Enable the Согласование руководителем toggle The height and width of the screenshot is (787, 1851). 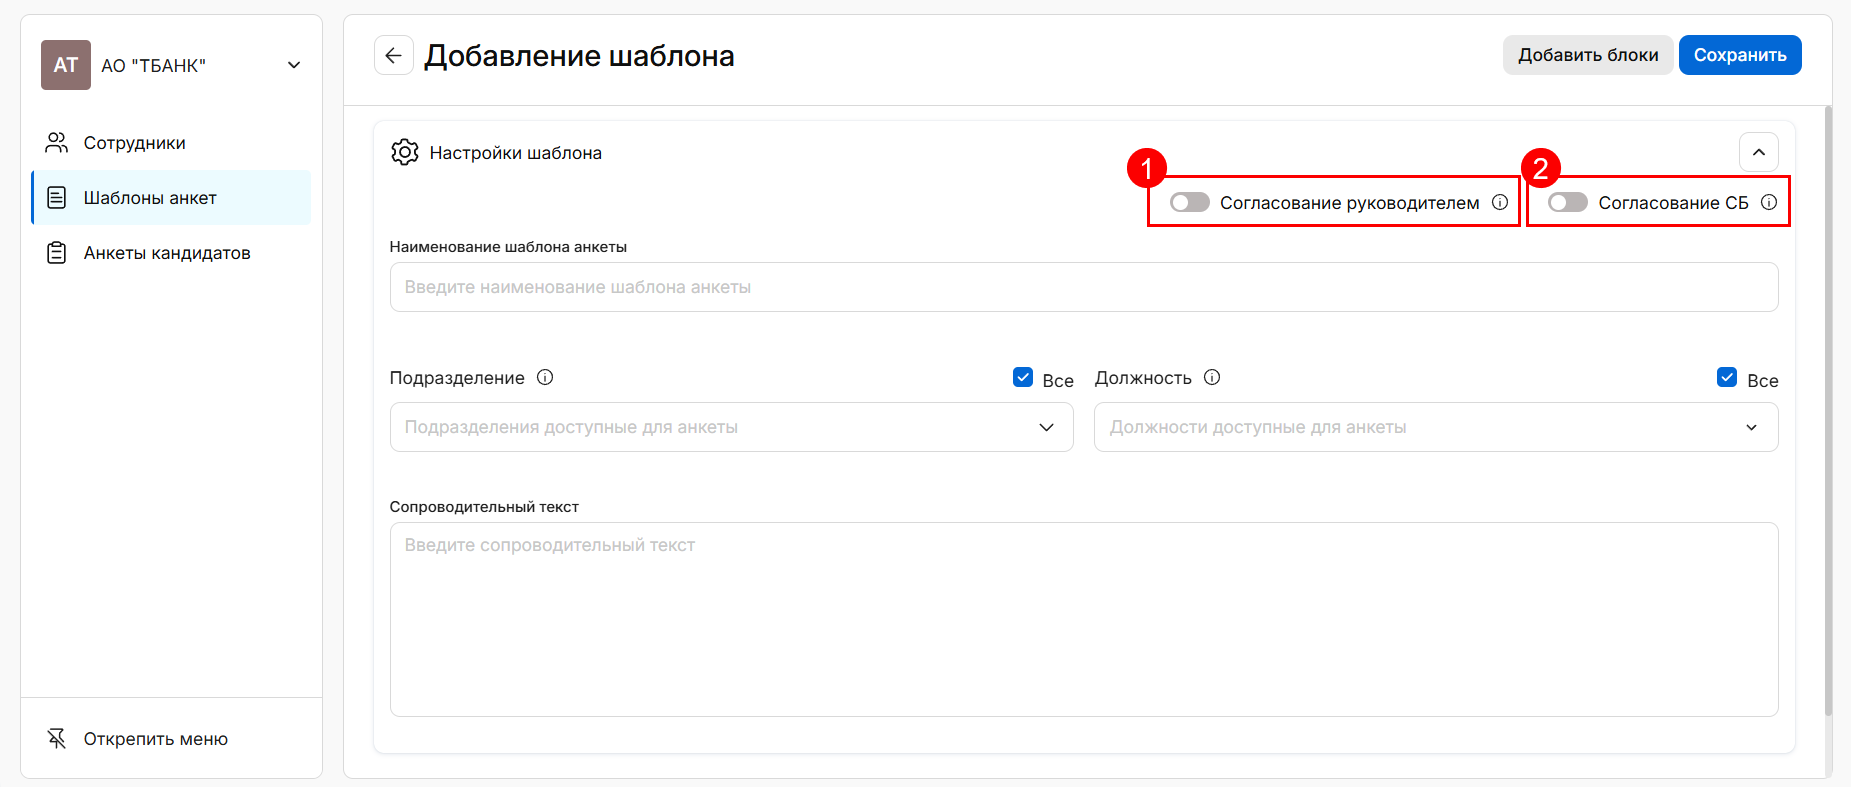coord(1190,202)
